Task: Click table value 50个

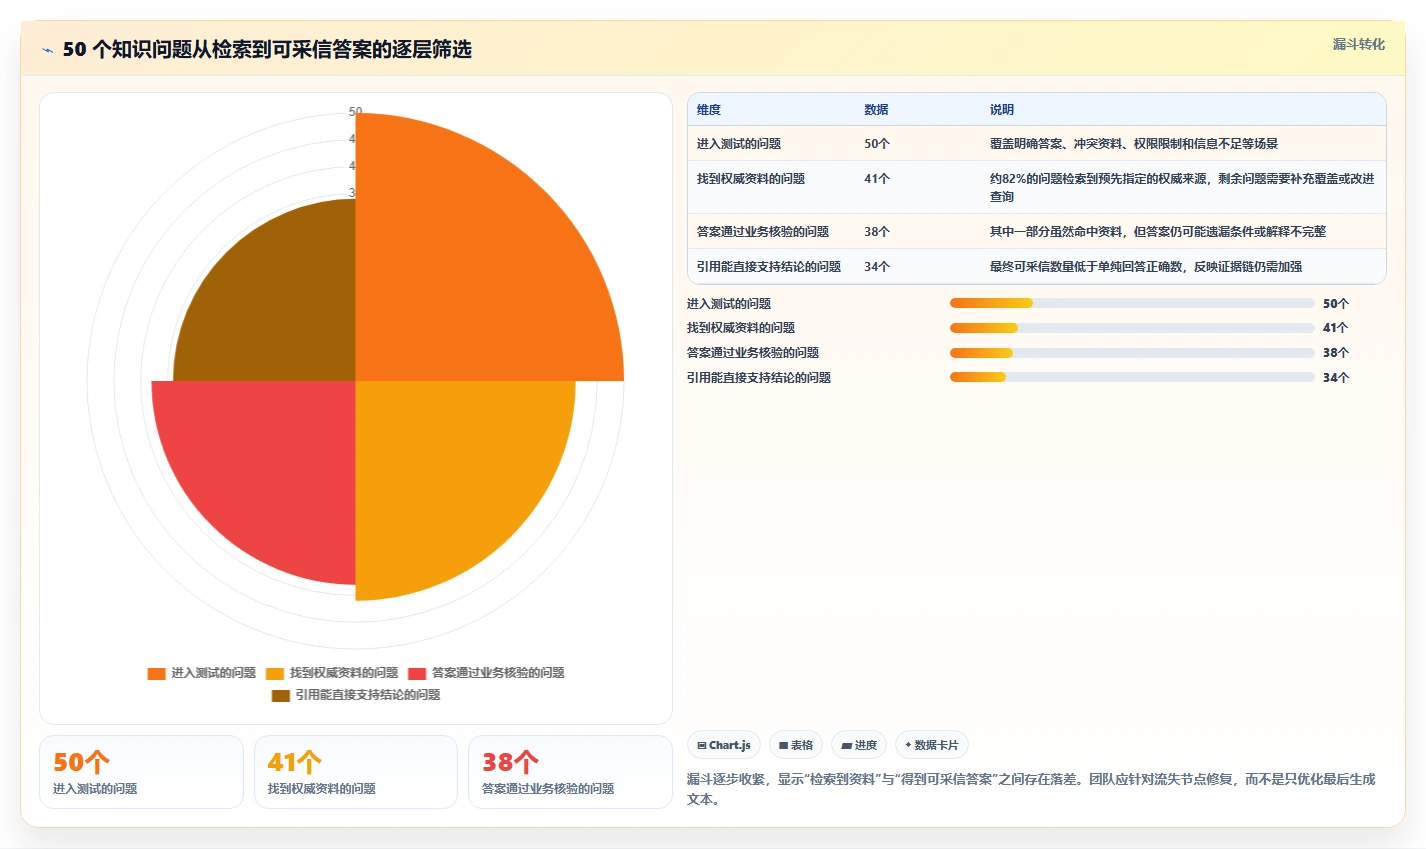Action: pos(877,144)
